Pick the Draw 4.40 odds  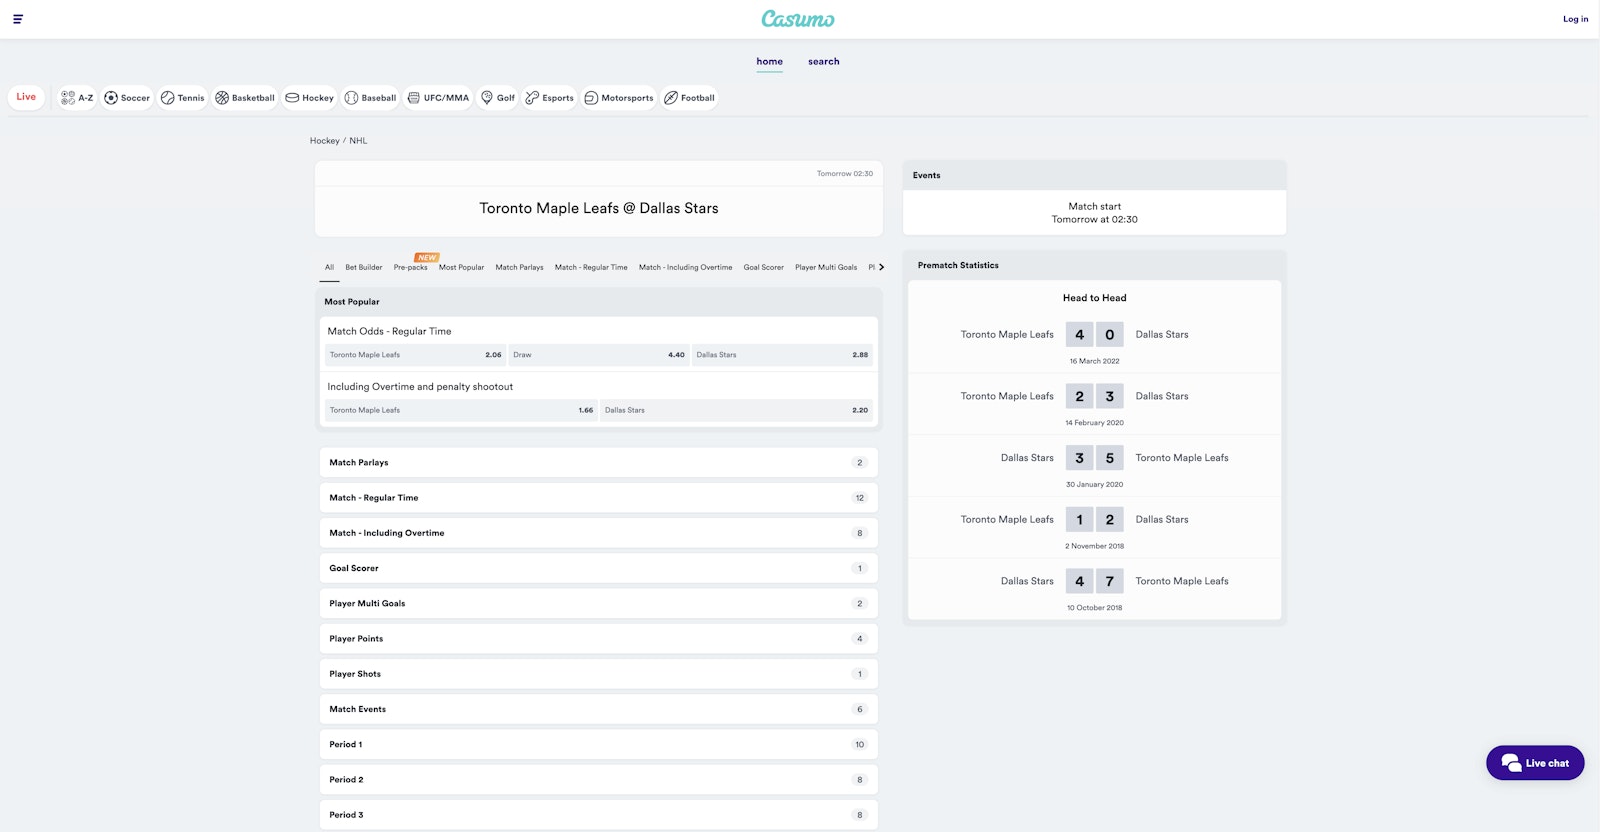598,355
